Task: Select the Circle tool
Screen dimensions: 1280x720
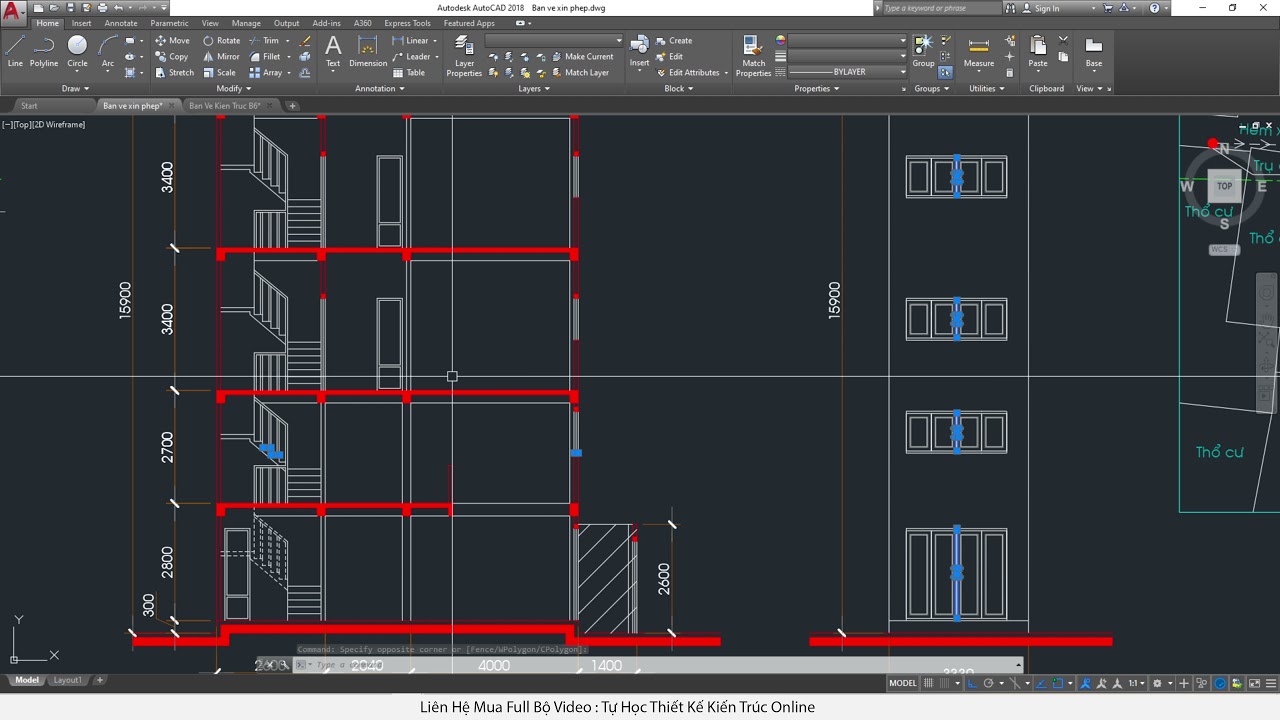Action: tap(77, 50)
